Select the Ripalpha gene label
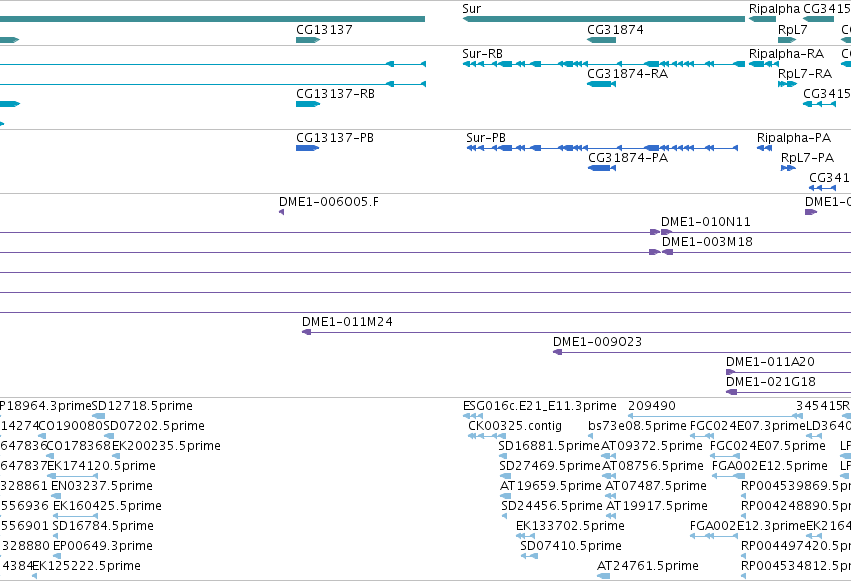 (774, 9)
